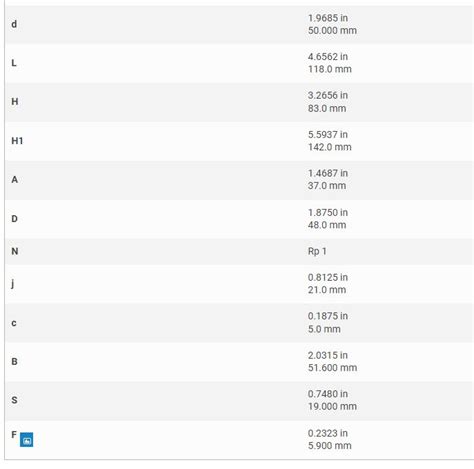The width and height of the screenshot is (474, 469).
Task: Click the j dimension label
Action: [x=13, y=284]
